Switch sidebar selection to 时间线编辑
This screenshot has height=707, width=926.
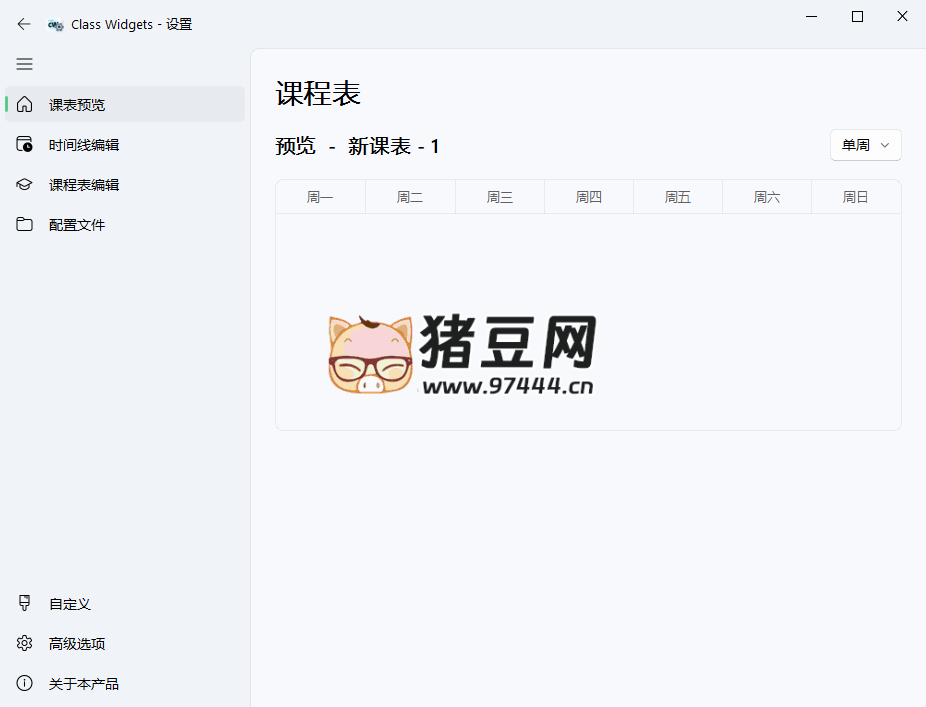(84, 144)
